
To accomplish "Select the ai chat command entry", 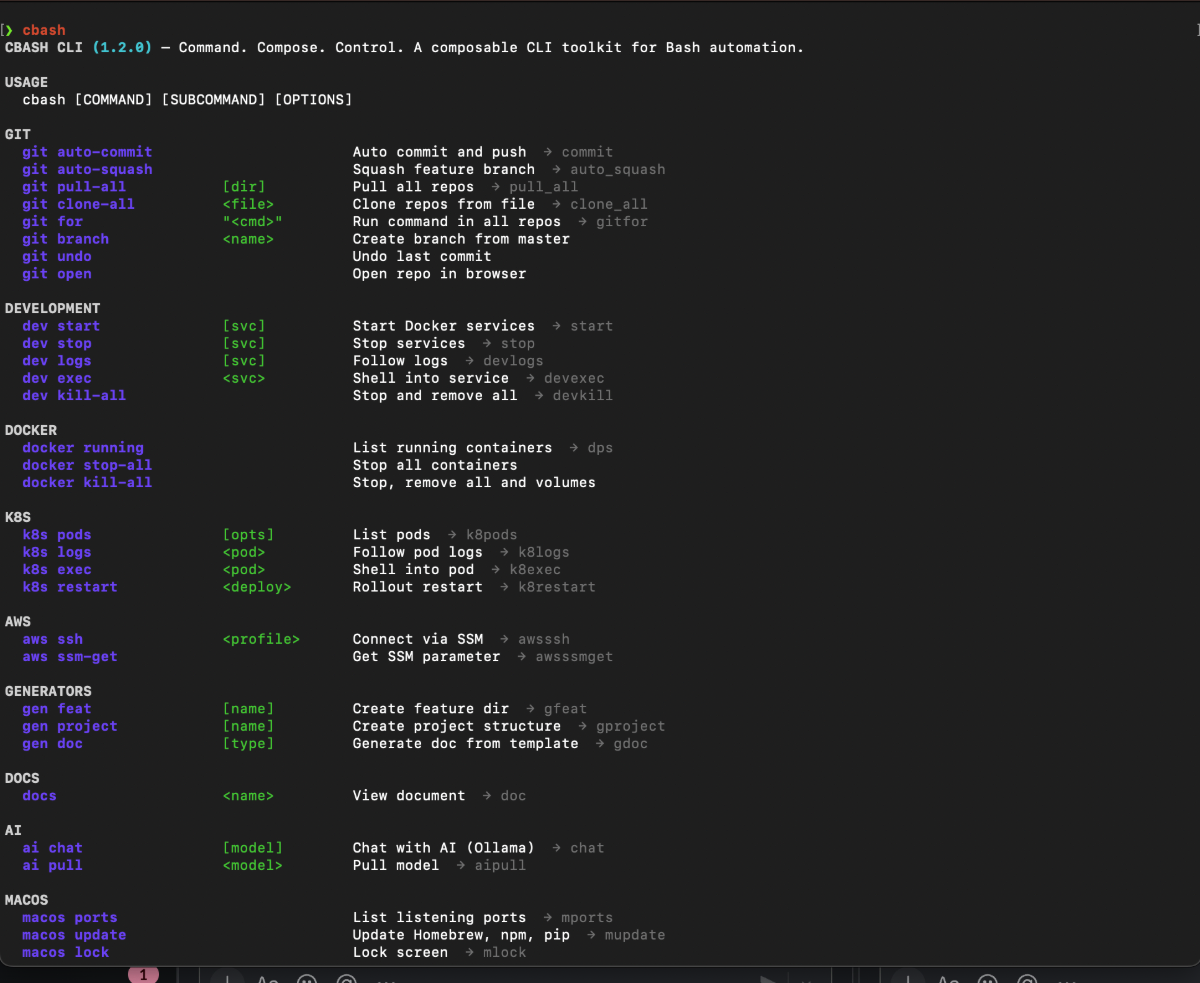I will pos(52,847).
